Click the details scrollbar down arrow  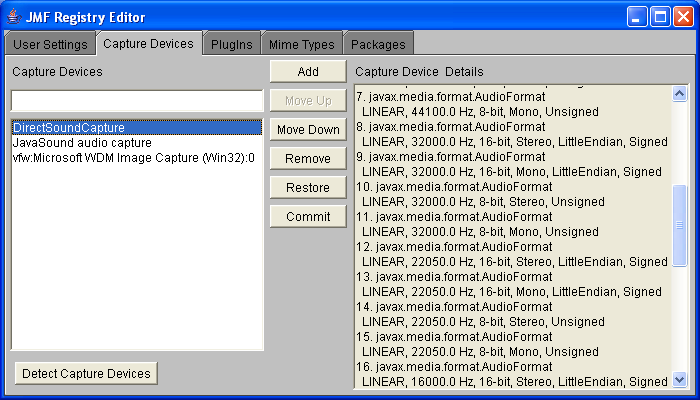pyautogui.click(x=679, y=380)
